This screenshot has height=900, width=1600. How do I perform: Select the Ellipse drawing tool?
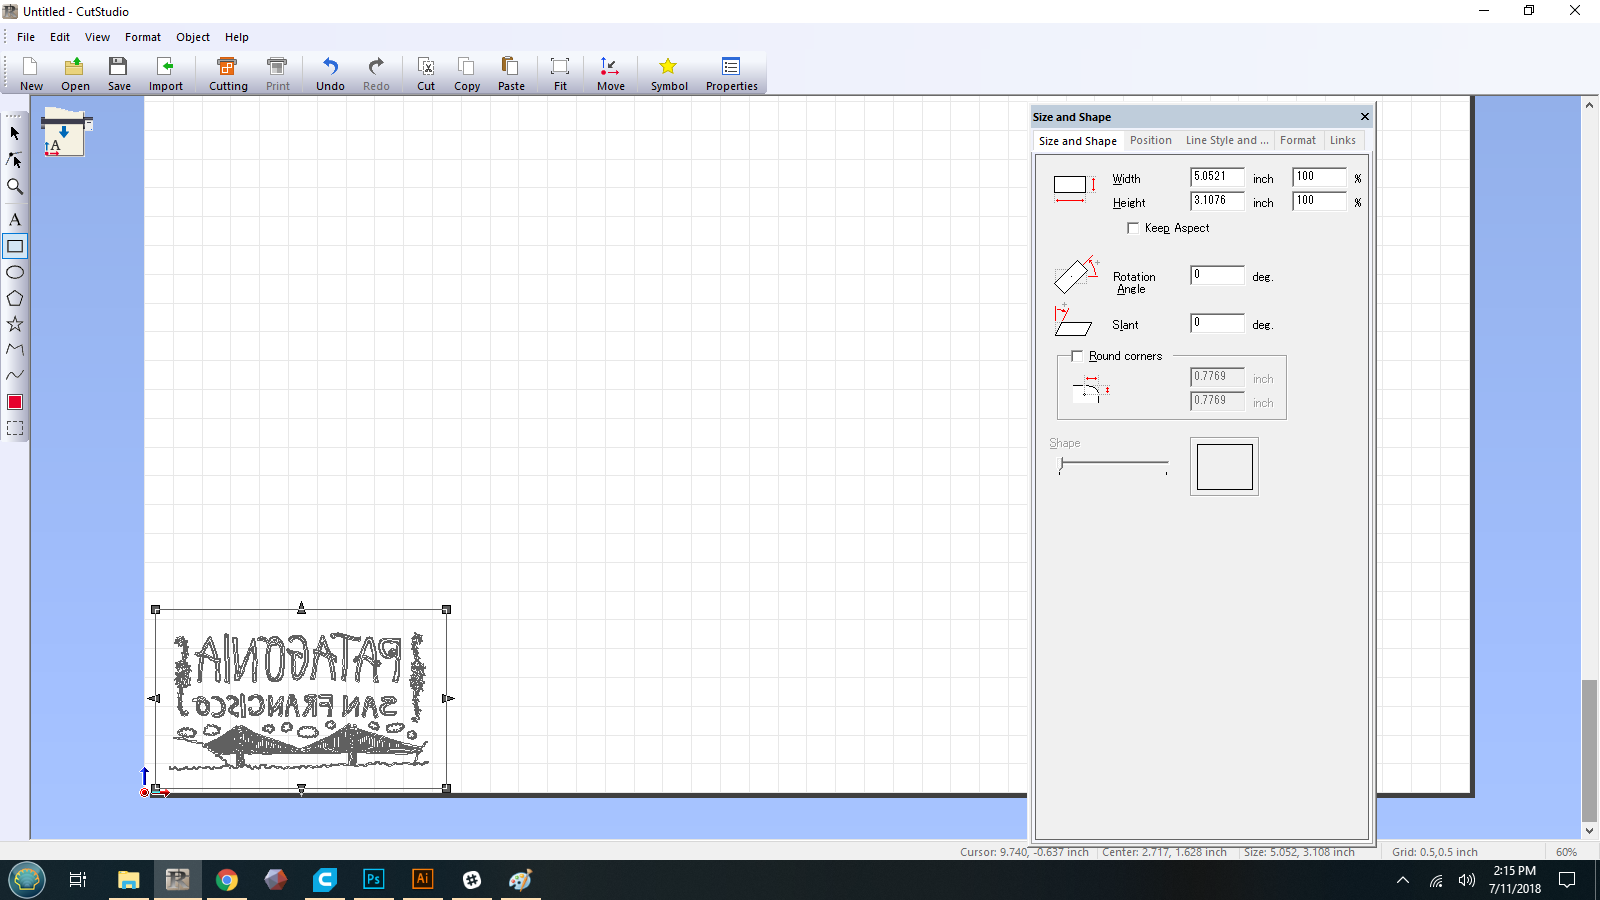coord(15,272)
